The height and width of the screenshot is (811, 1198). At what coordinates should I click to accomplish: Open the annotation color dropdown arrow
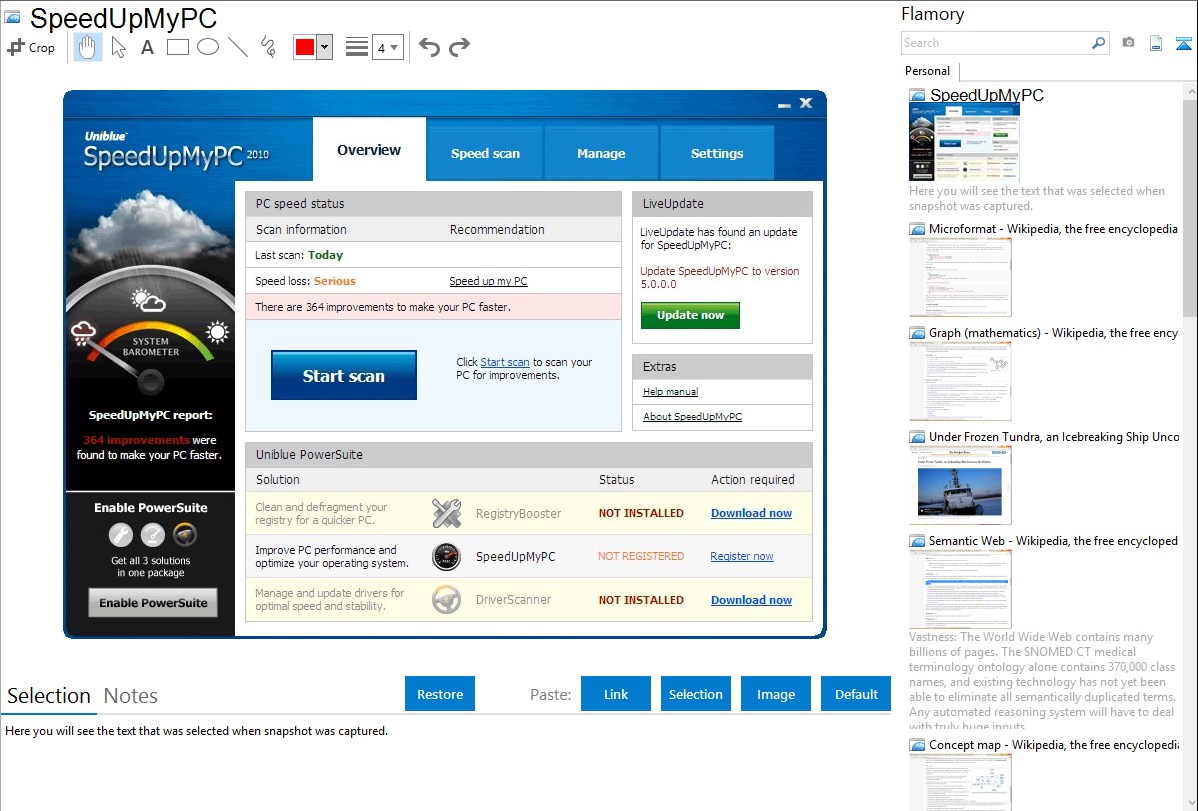(x=325, y=47)
